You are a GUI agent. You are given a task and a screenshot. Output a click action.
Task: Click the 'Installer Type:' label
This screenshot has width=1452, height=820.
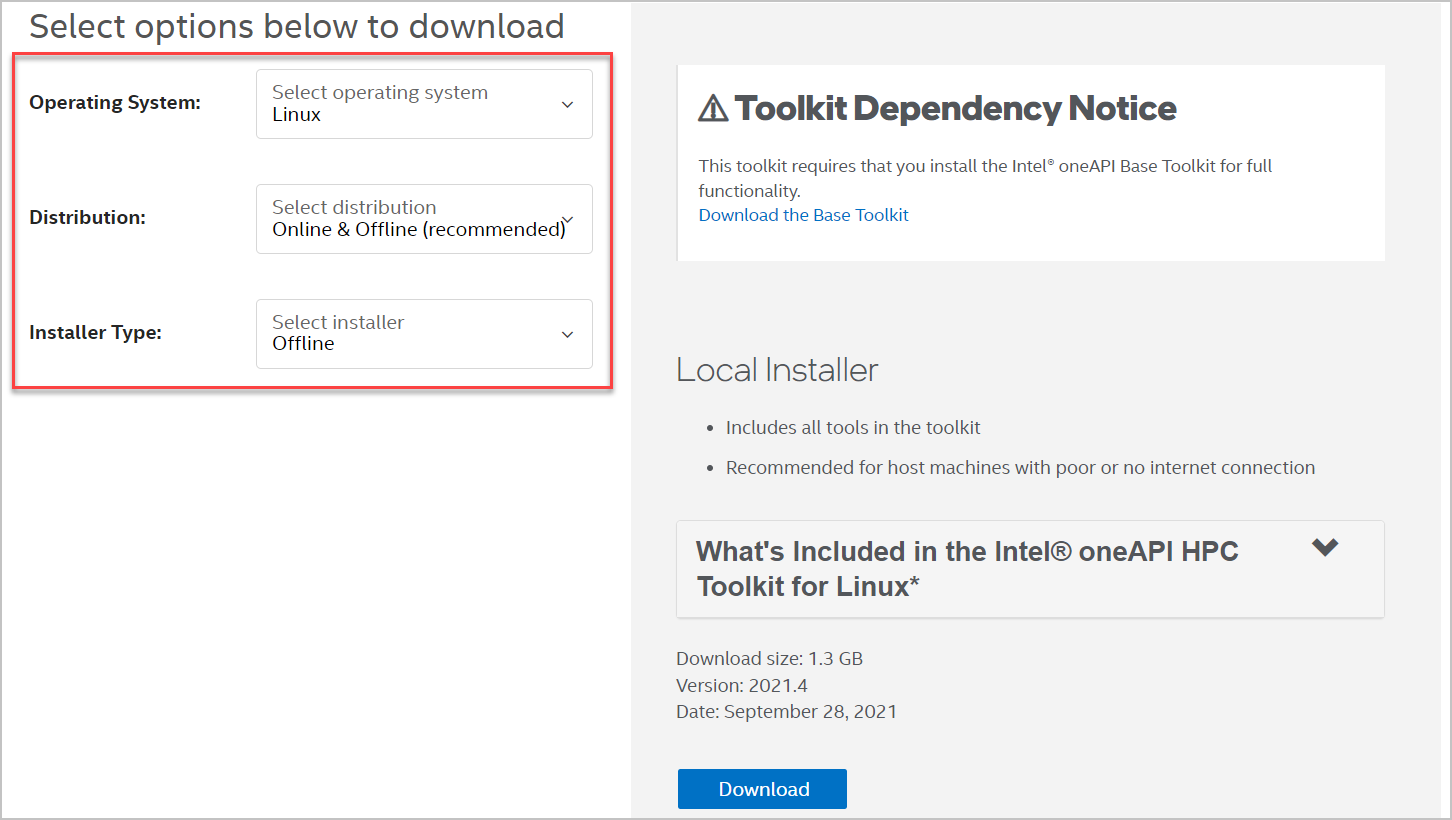pos(95,333)
